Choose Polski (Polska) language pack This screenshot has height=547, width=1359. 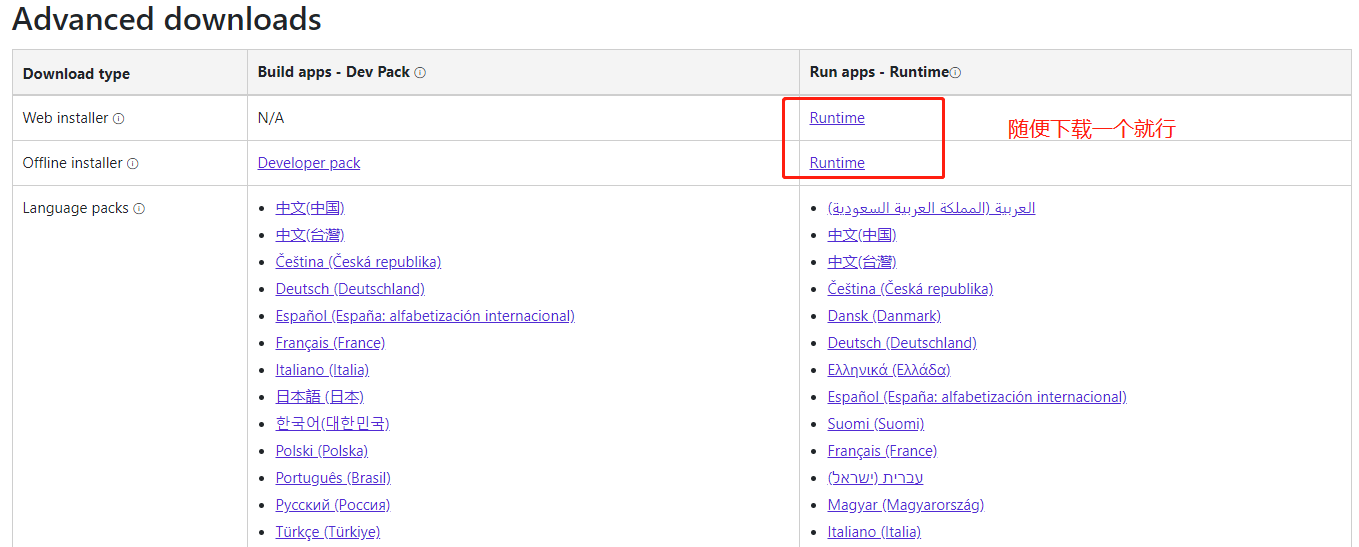tap(321, 451)
